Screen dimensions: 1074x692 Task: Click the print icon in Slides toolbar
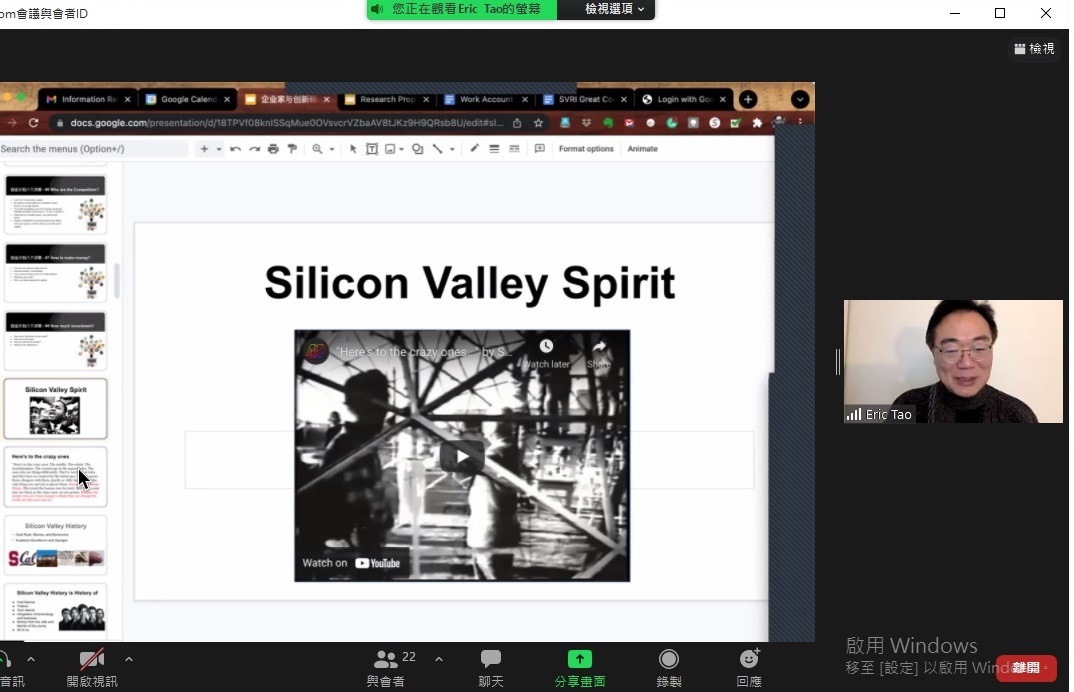pyautogui.click(x=273, y=149)
